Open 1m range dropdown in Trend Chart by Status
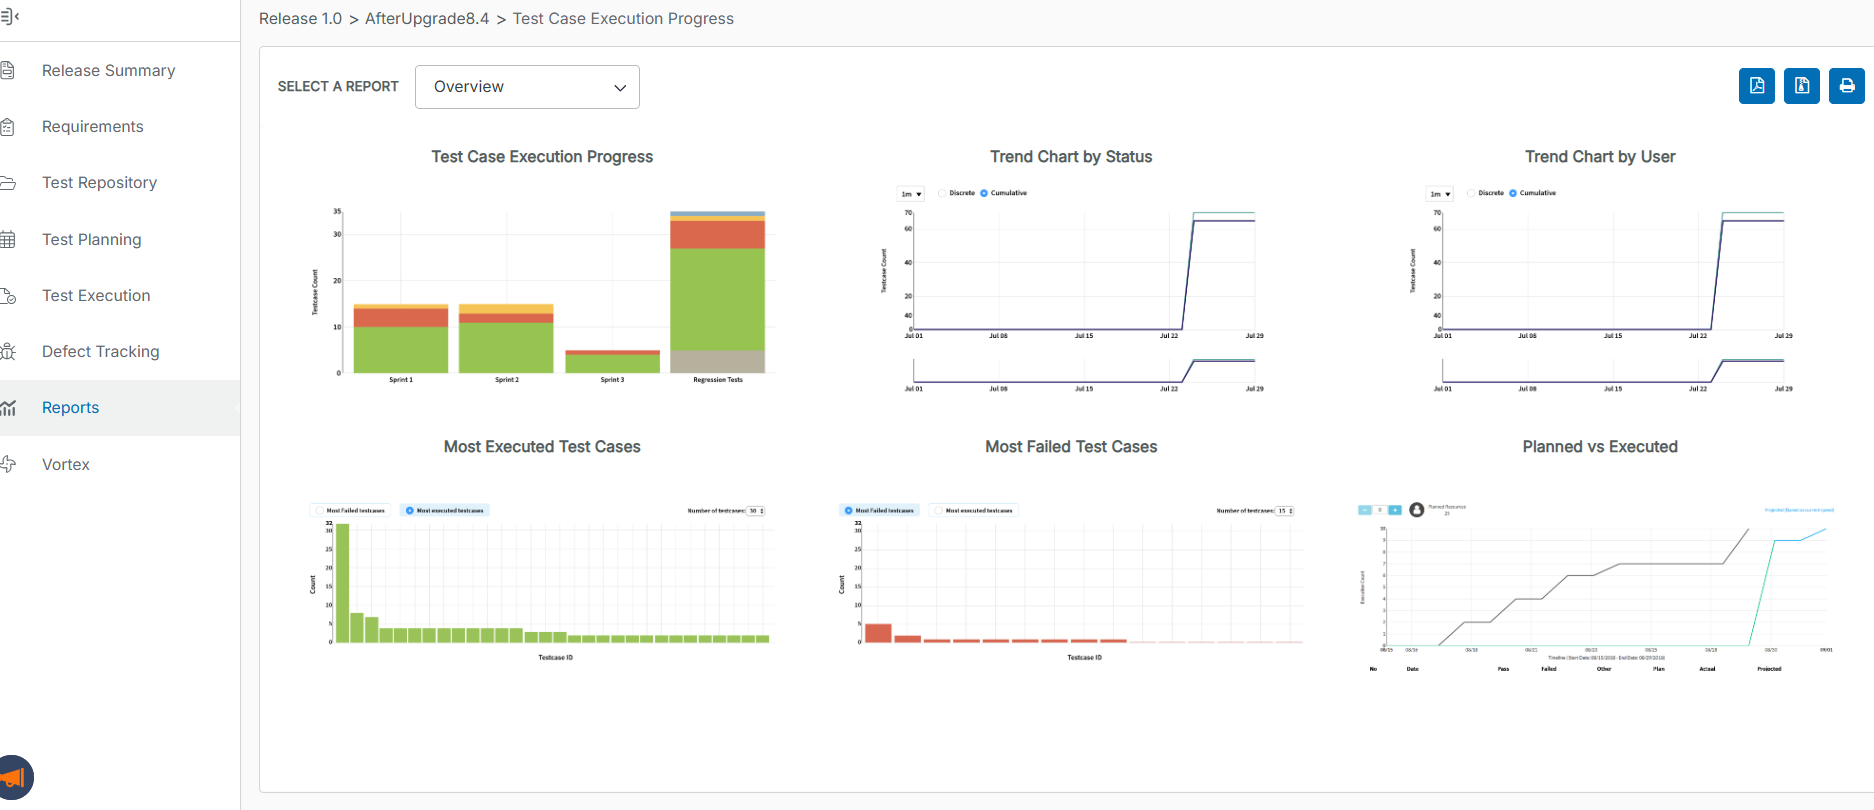 pos(911,194)
